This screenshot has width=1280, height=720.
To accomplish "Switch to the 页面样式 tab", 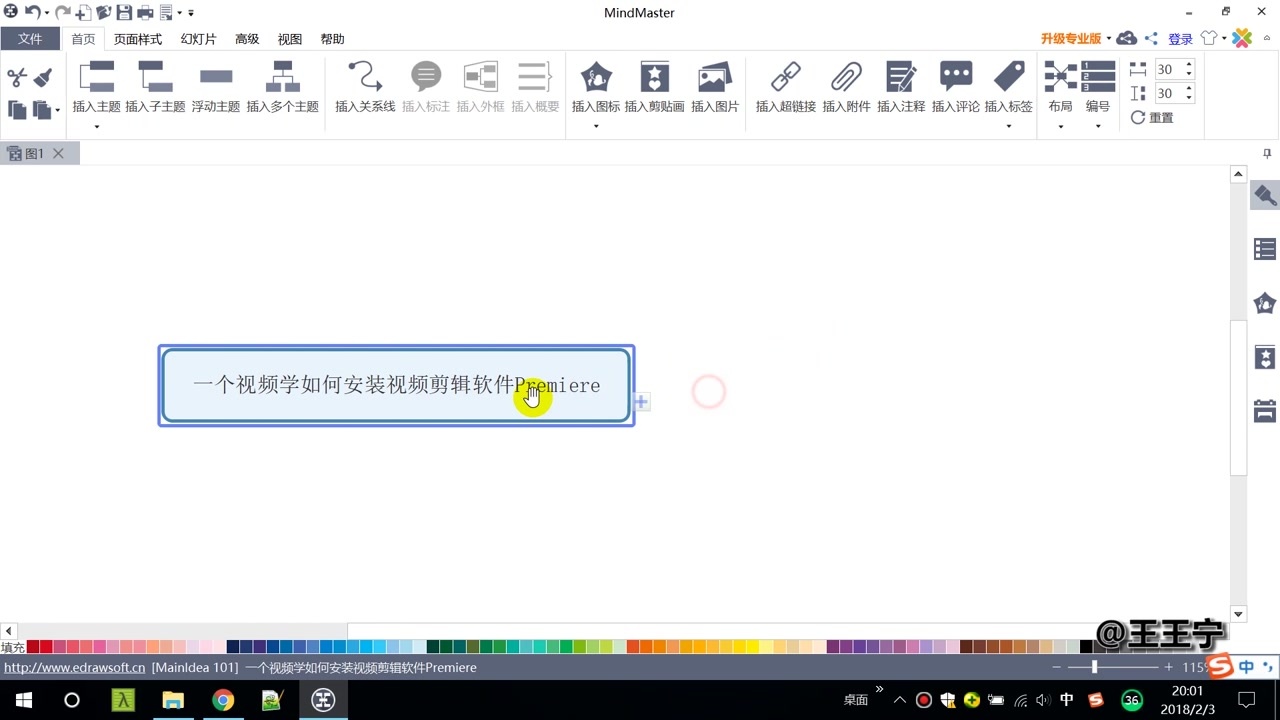I will pos(138,39).
